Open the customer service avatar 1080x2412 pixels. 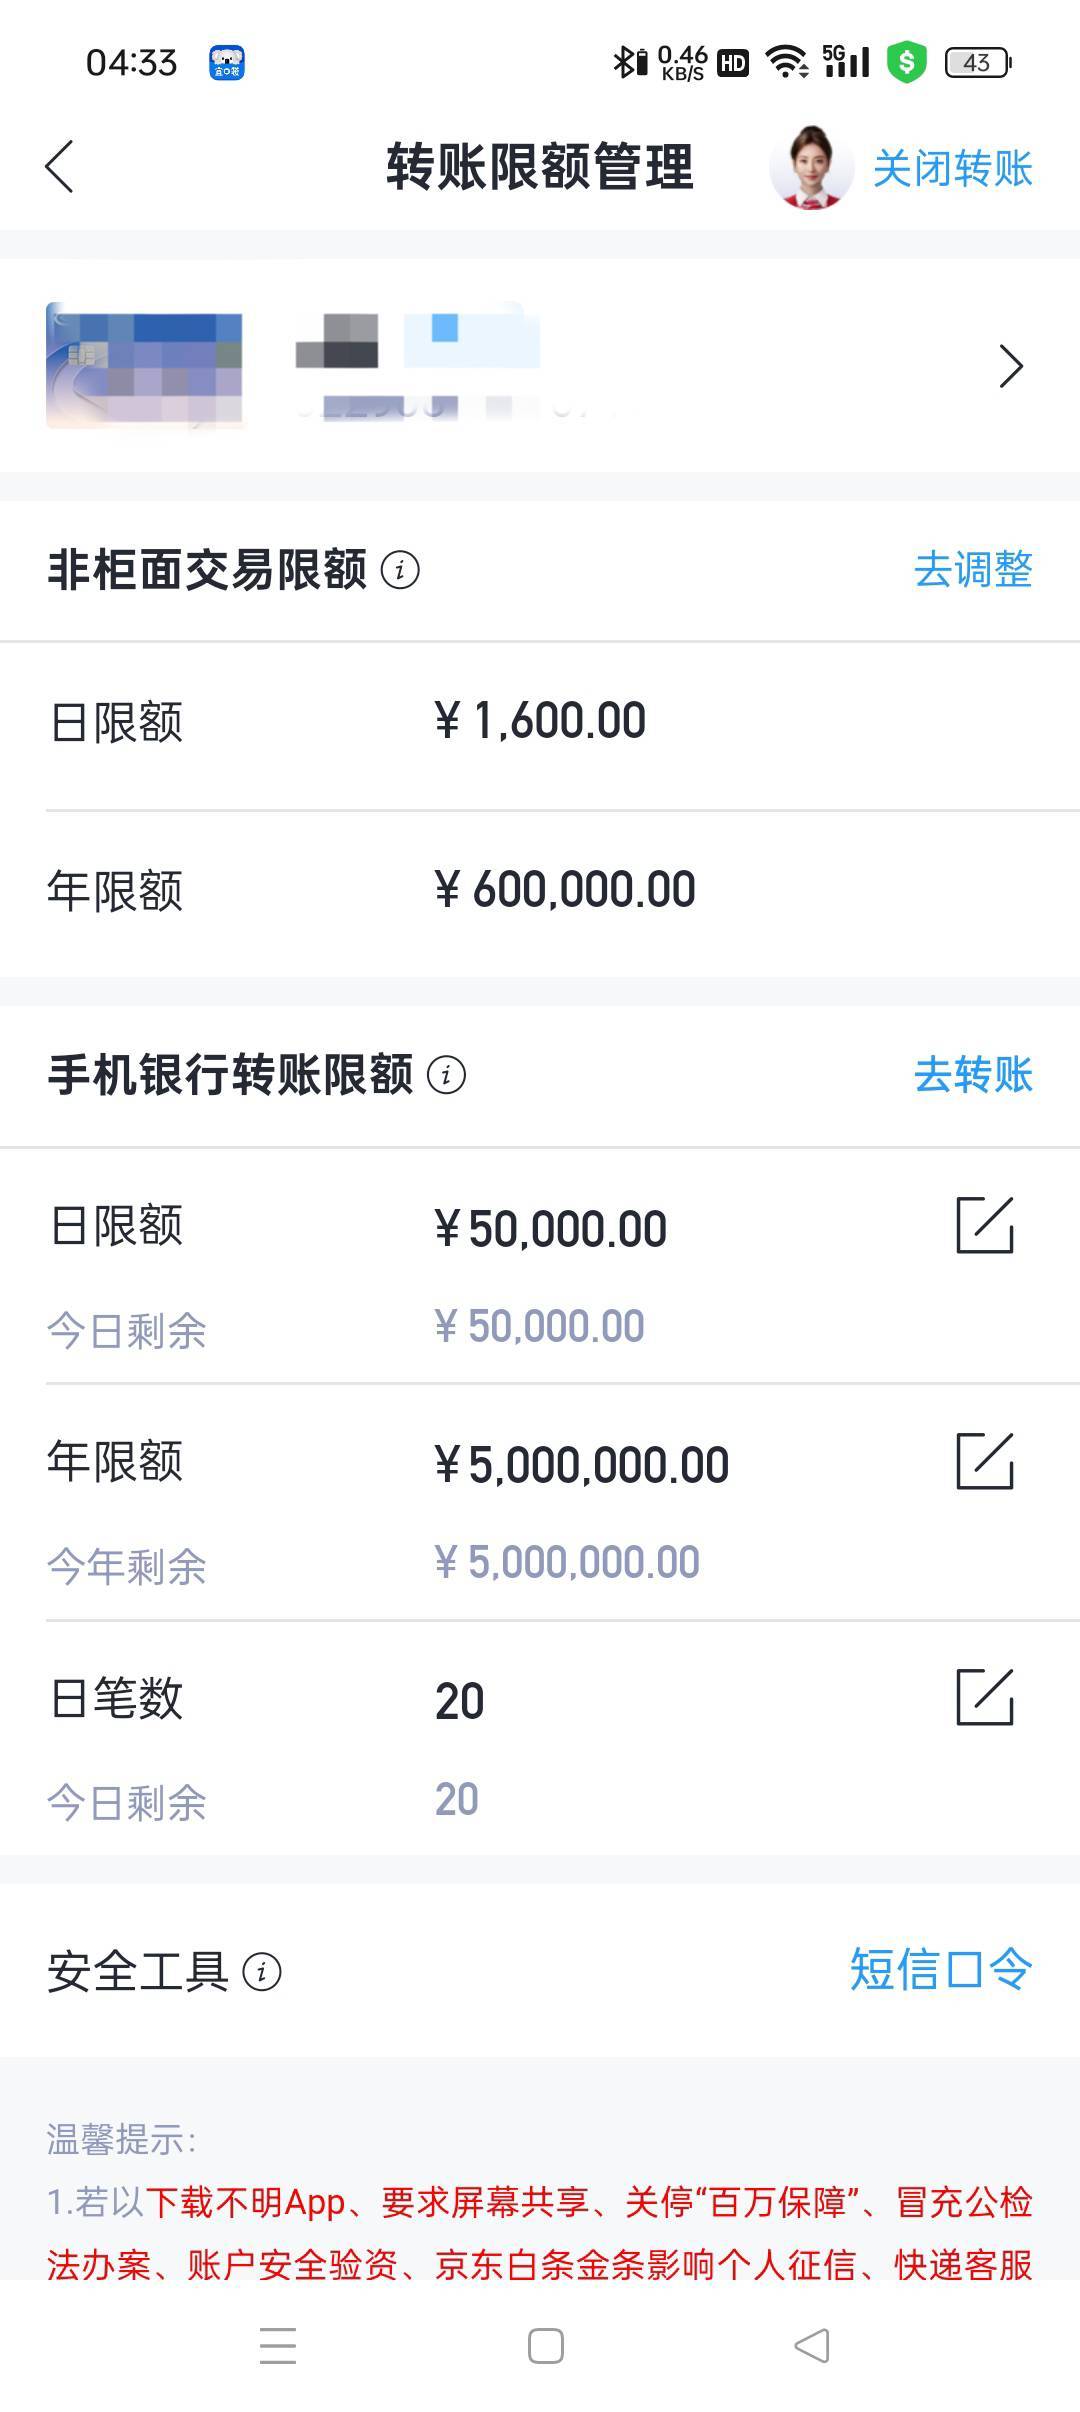810,168
